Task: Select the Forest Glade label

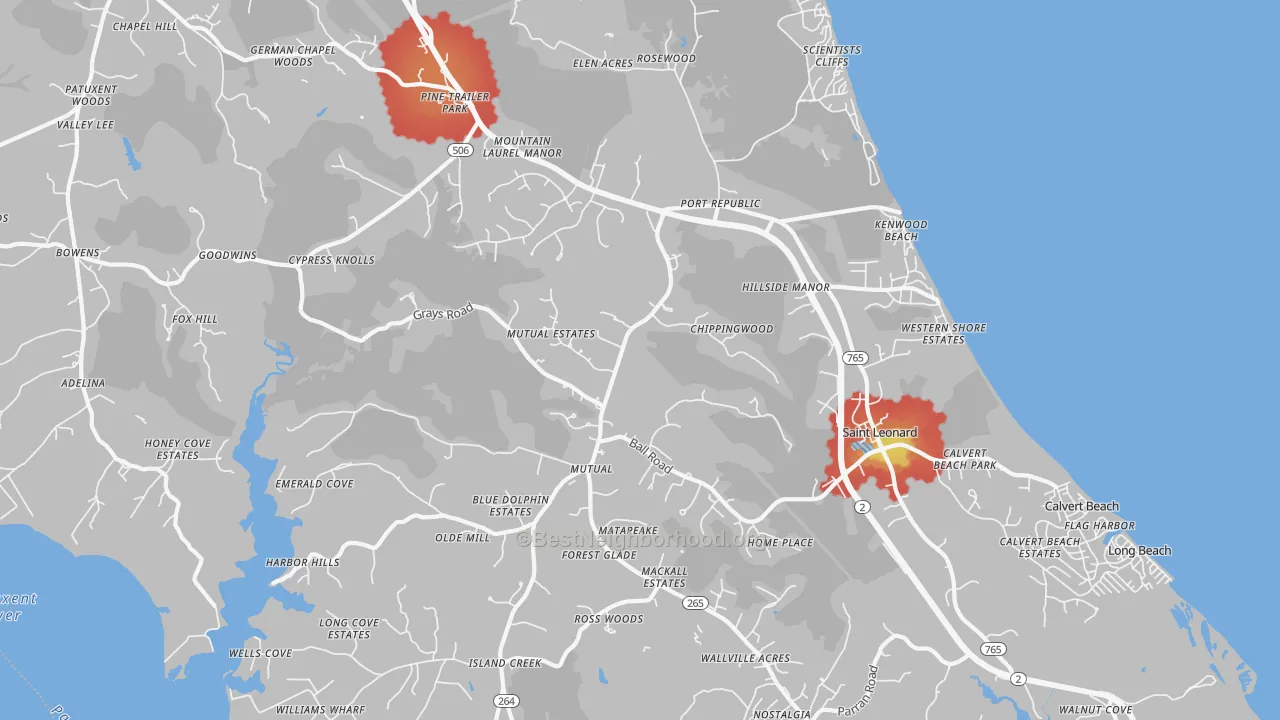Action: point(599,555)
